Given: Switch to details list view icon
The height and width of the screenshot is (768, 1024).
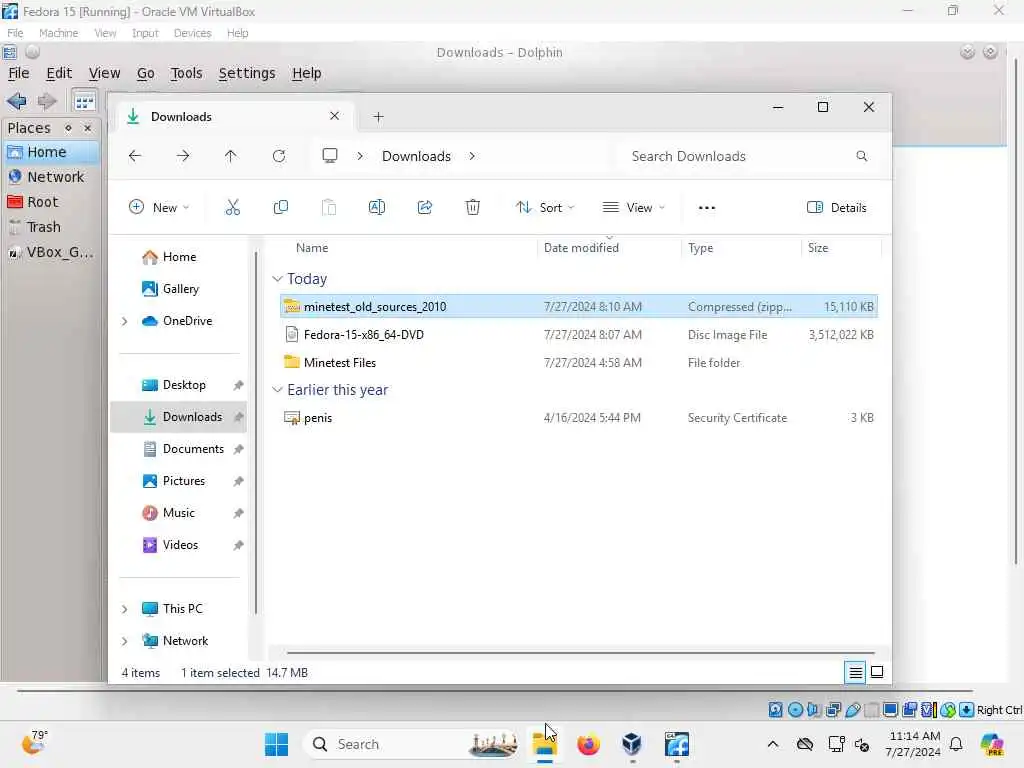Looking at the screenshot, I should (855, 673).
